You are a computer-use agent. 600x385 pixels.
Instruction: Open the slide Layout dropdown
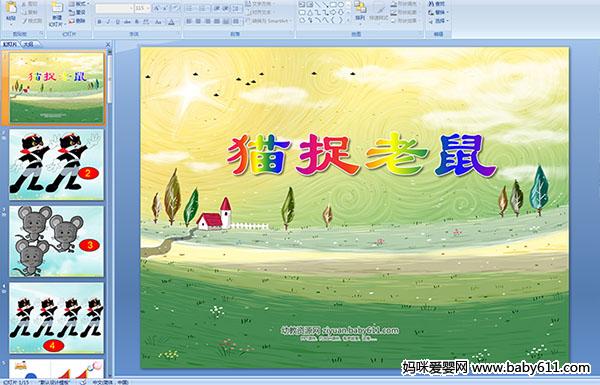[79, 4]
